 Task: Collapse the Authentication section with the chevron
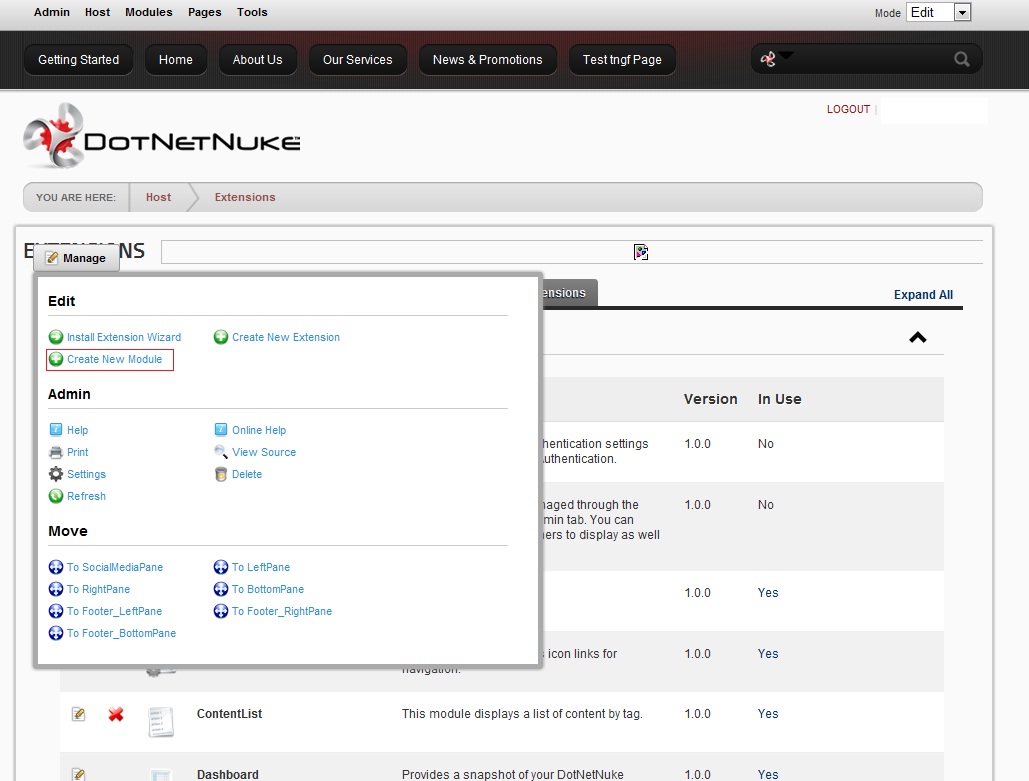point(917,338)
